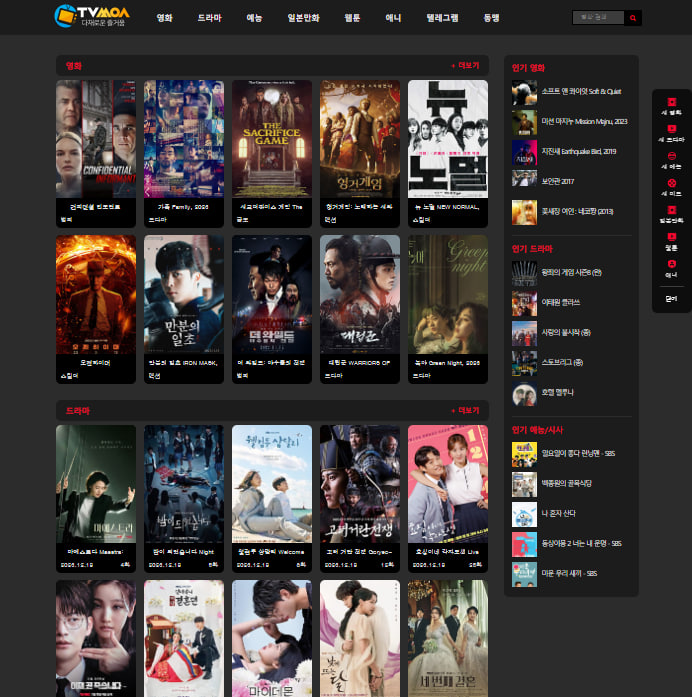Close the floating sidebar with 닫기
The width and height of the screenshot is (692, 697).
[672, 299]
